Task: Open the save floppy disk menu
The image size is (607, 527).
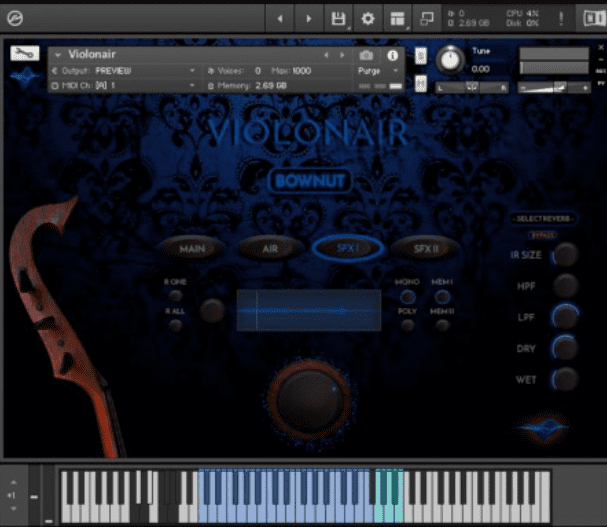Action: [338, 18]
